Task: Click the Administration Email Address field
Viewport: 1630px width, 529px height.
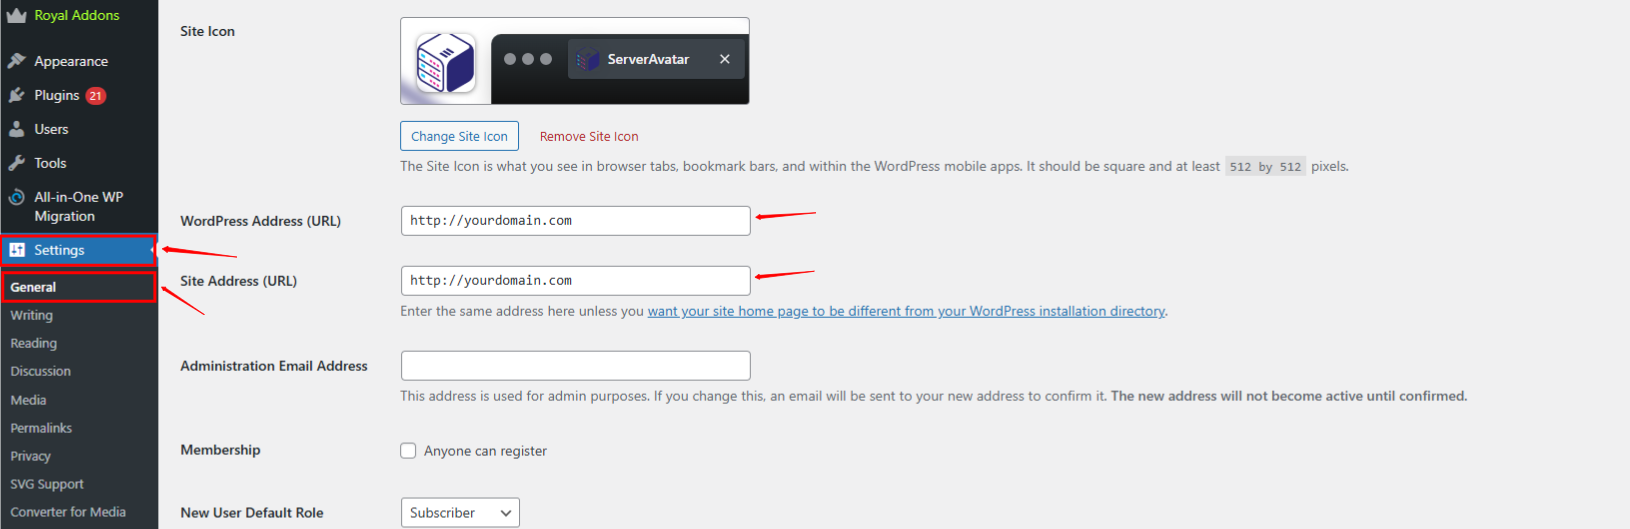Action: point(575,366)
